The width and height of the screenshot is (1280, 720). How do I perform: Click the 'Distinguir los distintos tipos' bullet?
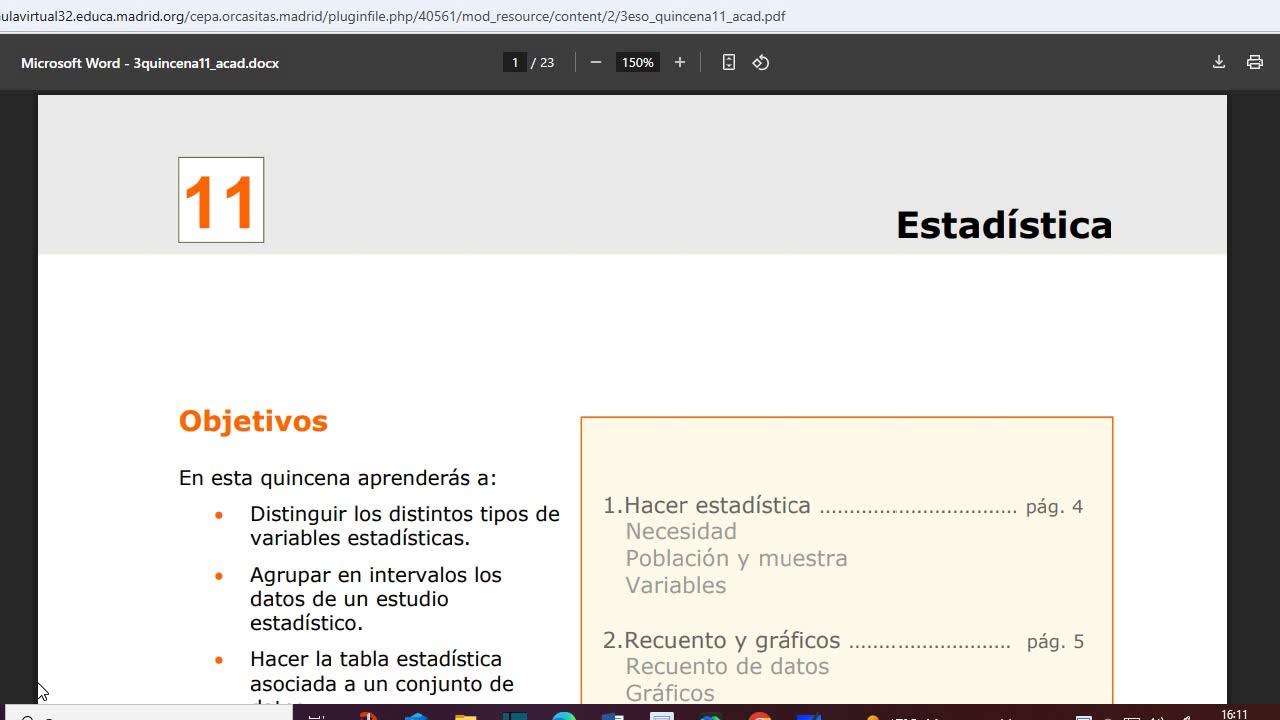coord(405,526)
